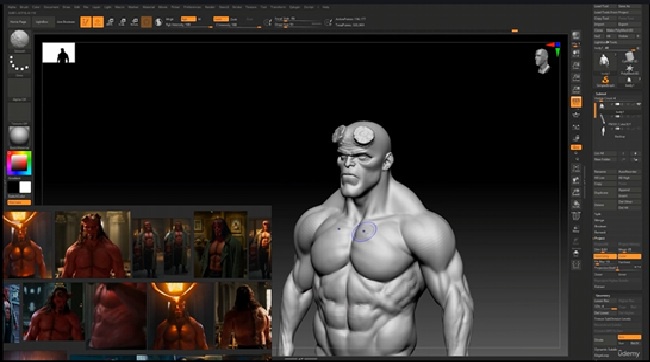Open the Document menu in menu bar

coord(51,7)
